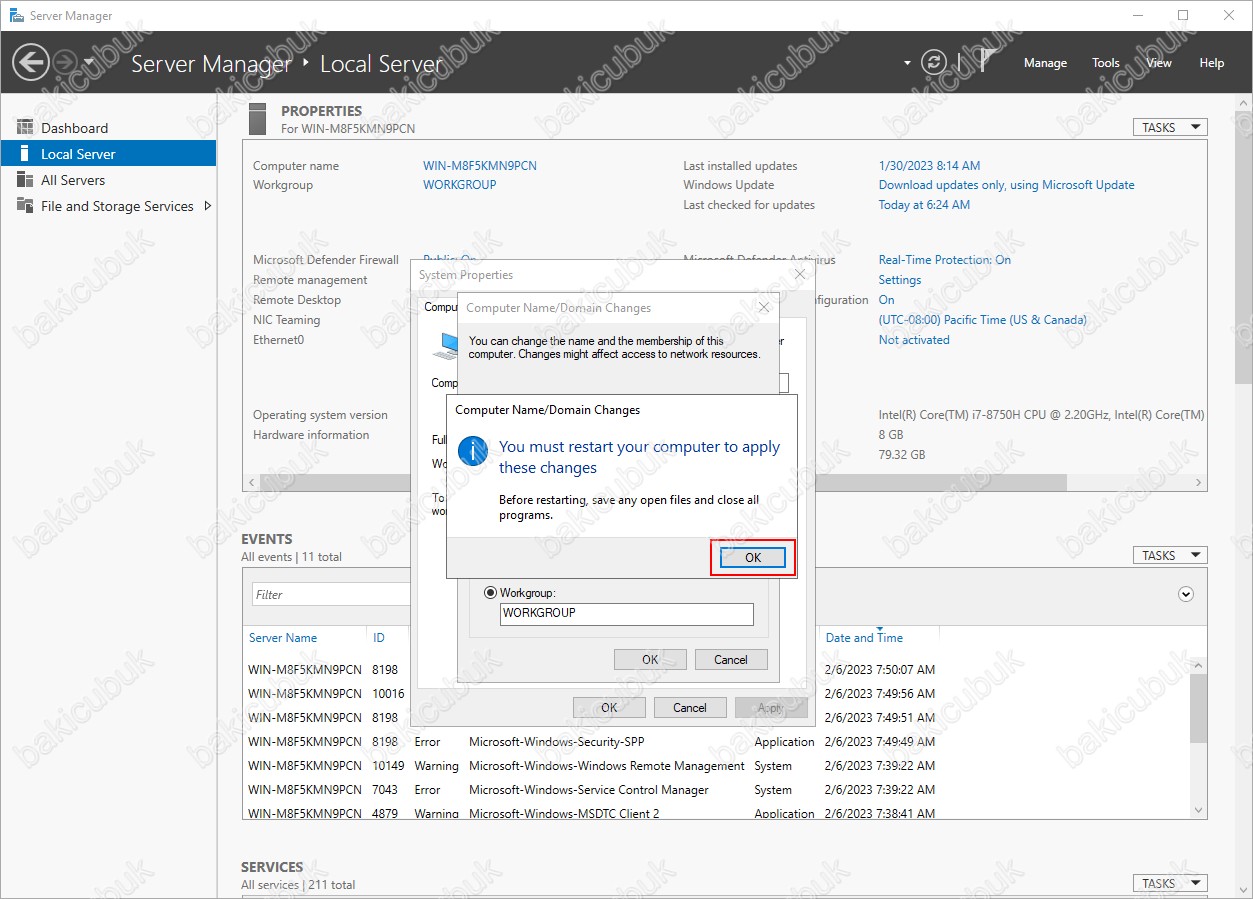Click the Download updates only Windows Update link
1253x899 pixels.
point(1006,185)
